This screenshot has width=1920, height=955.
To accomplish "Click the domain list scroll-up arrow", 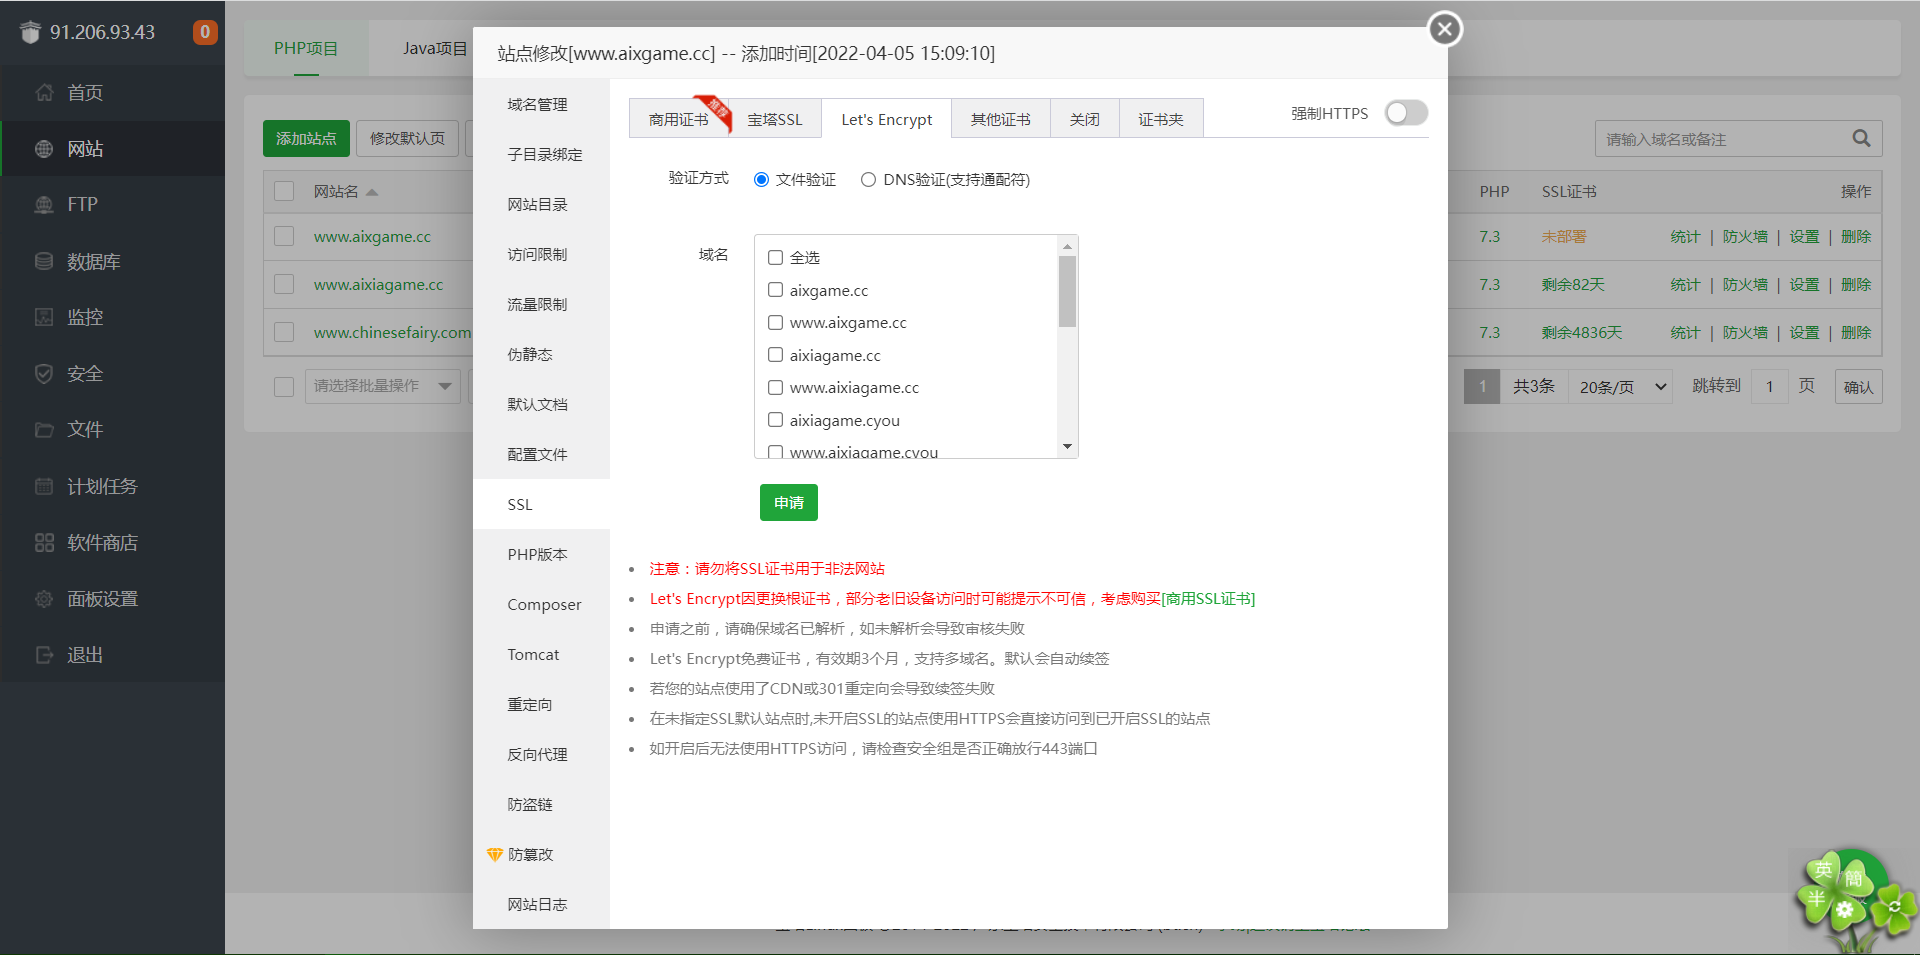I will click(1068, 246).
